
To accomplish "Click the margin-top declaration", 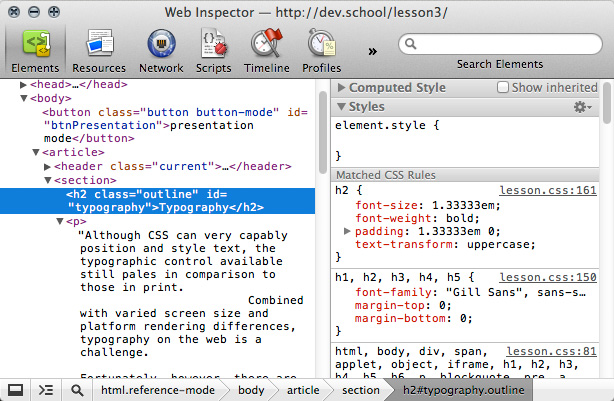I will [403, 305].
